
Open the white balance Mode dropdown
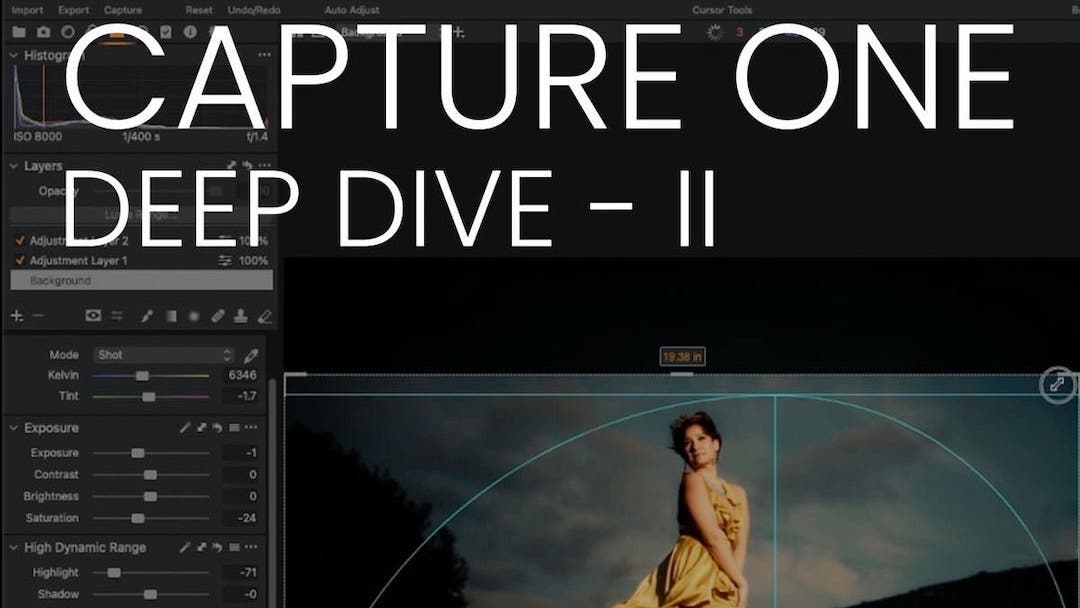164,355
